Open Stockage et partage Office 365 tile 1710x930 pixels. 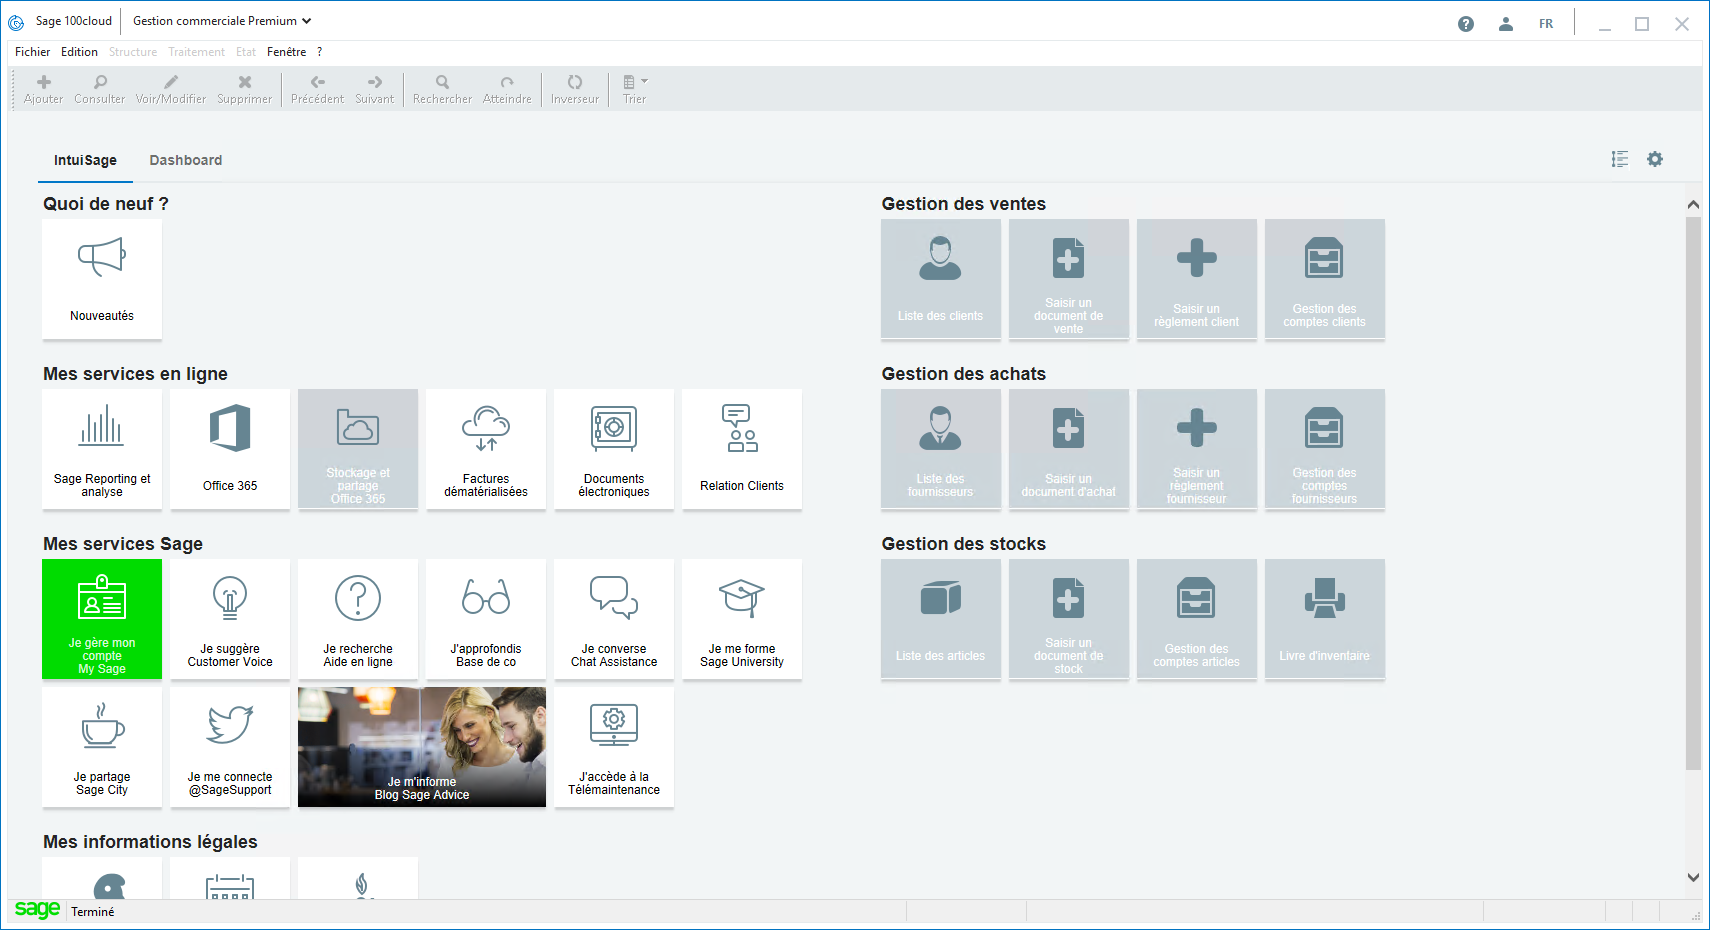click(358, 449)
